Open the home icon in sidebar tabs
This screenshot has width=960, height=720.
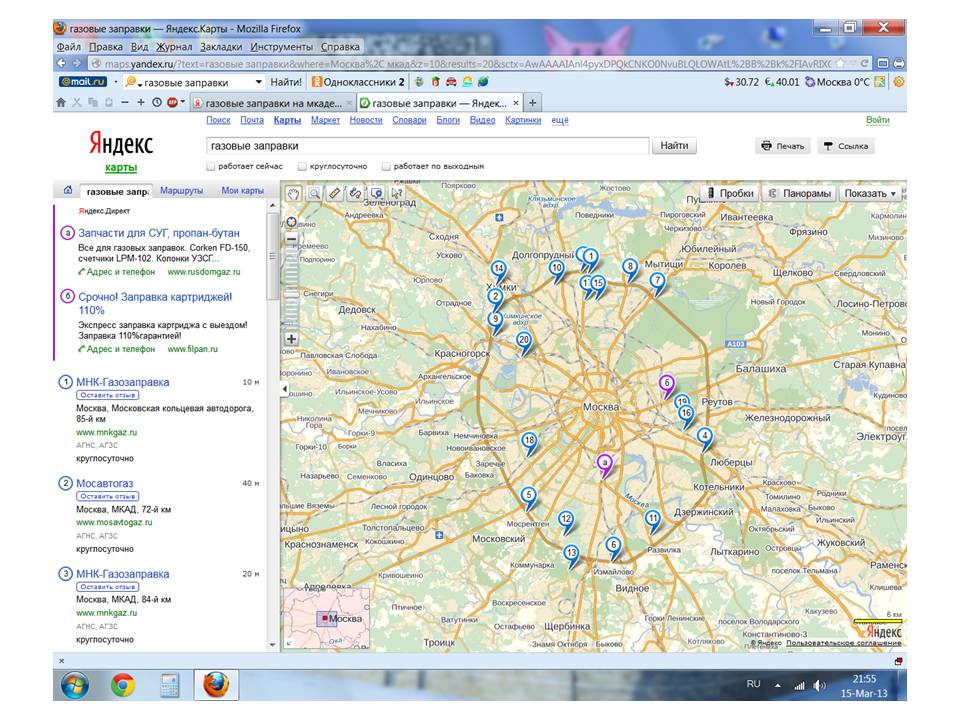coord(67,190)
